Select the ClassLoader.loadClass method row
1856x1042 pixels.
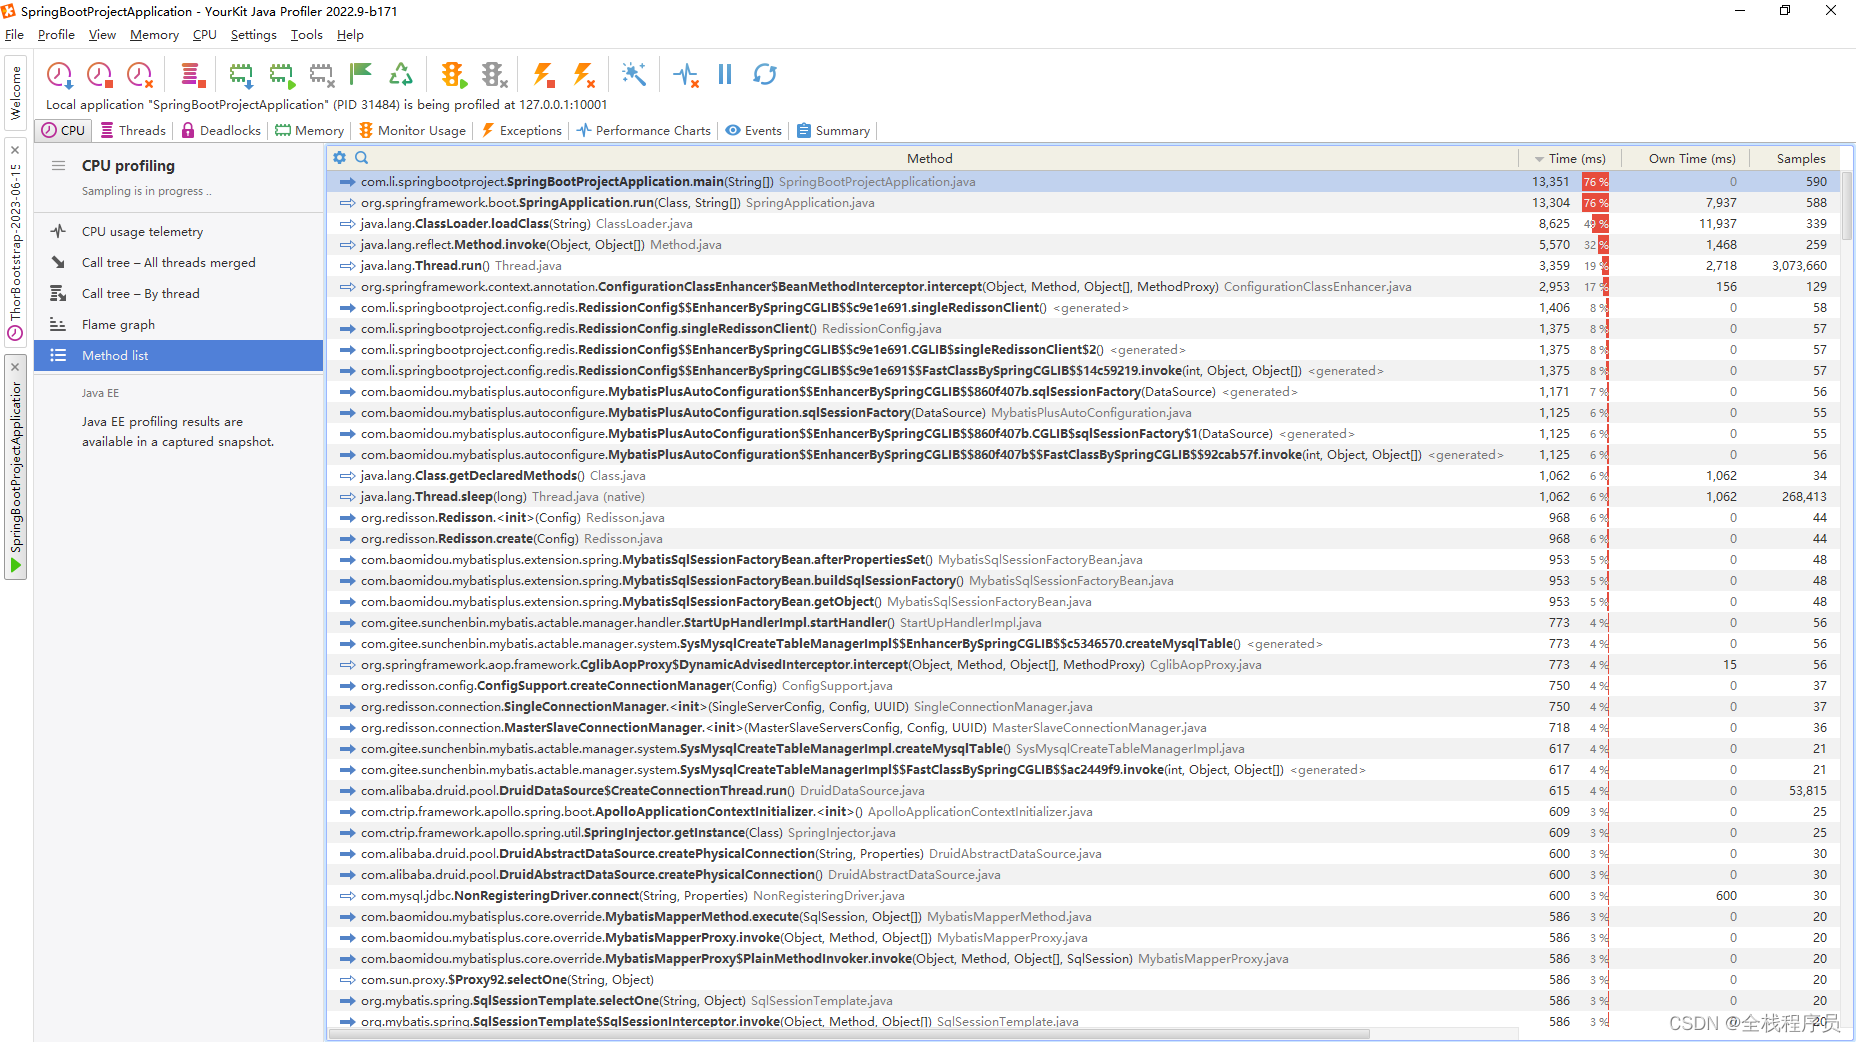[1083, 224]
